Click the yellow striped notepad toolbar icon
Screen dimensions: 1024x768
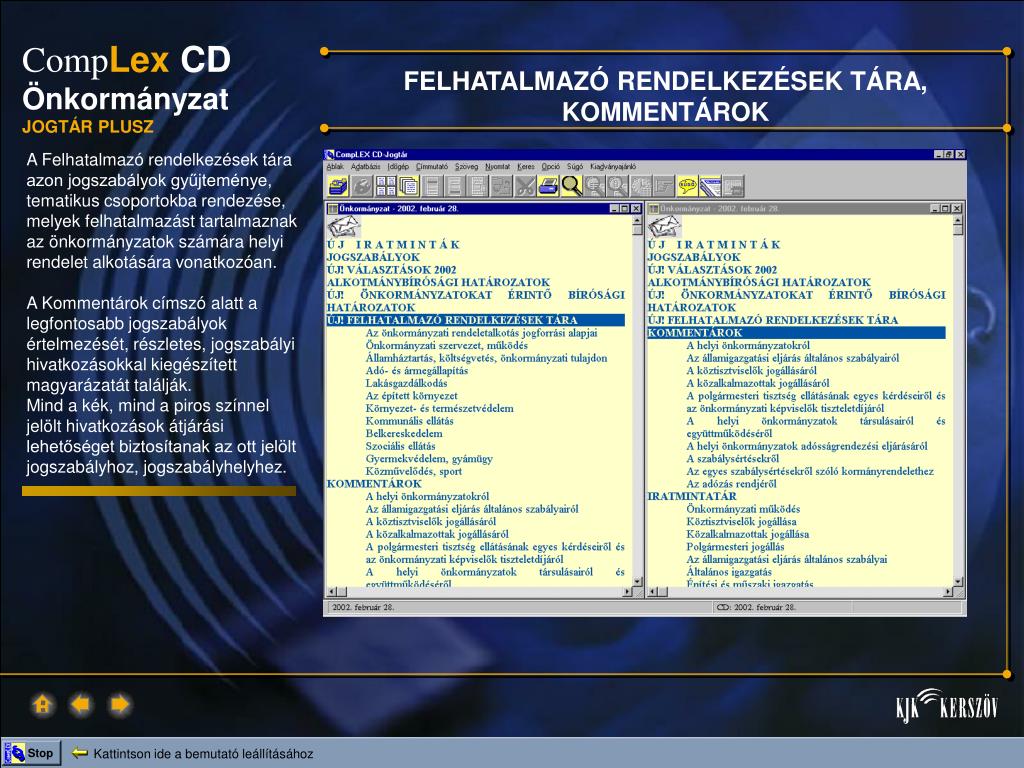[711, 186]
